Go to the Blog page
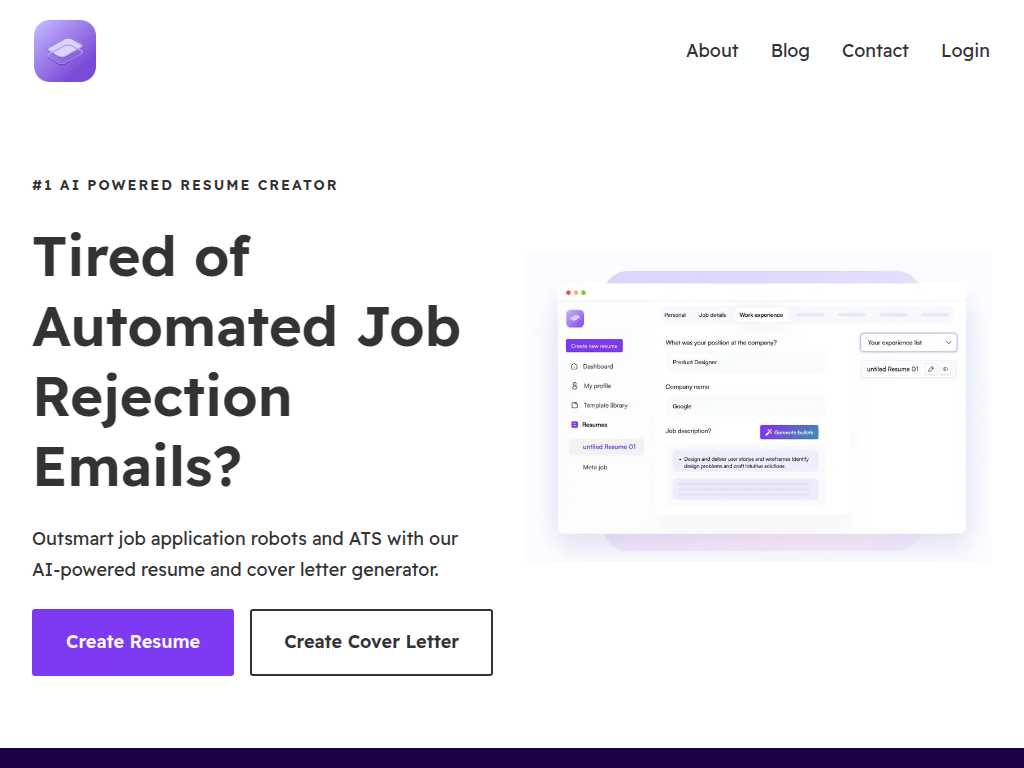 790,51
